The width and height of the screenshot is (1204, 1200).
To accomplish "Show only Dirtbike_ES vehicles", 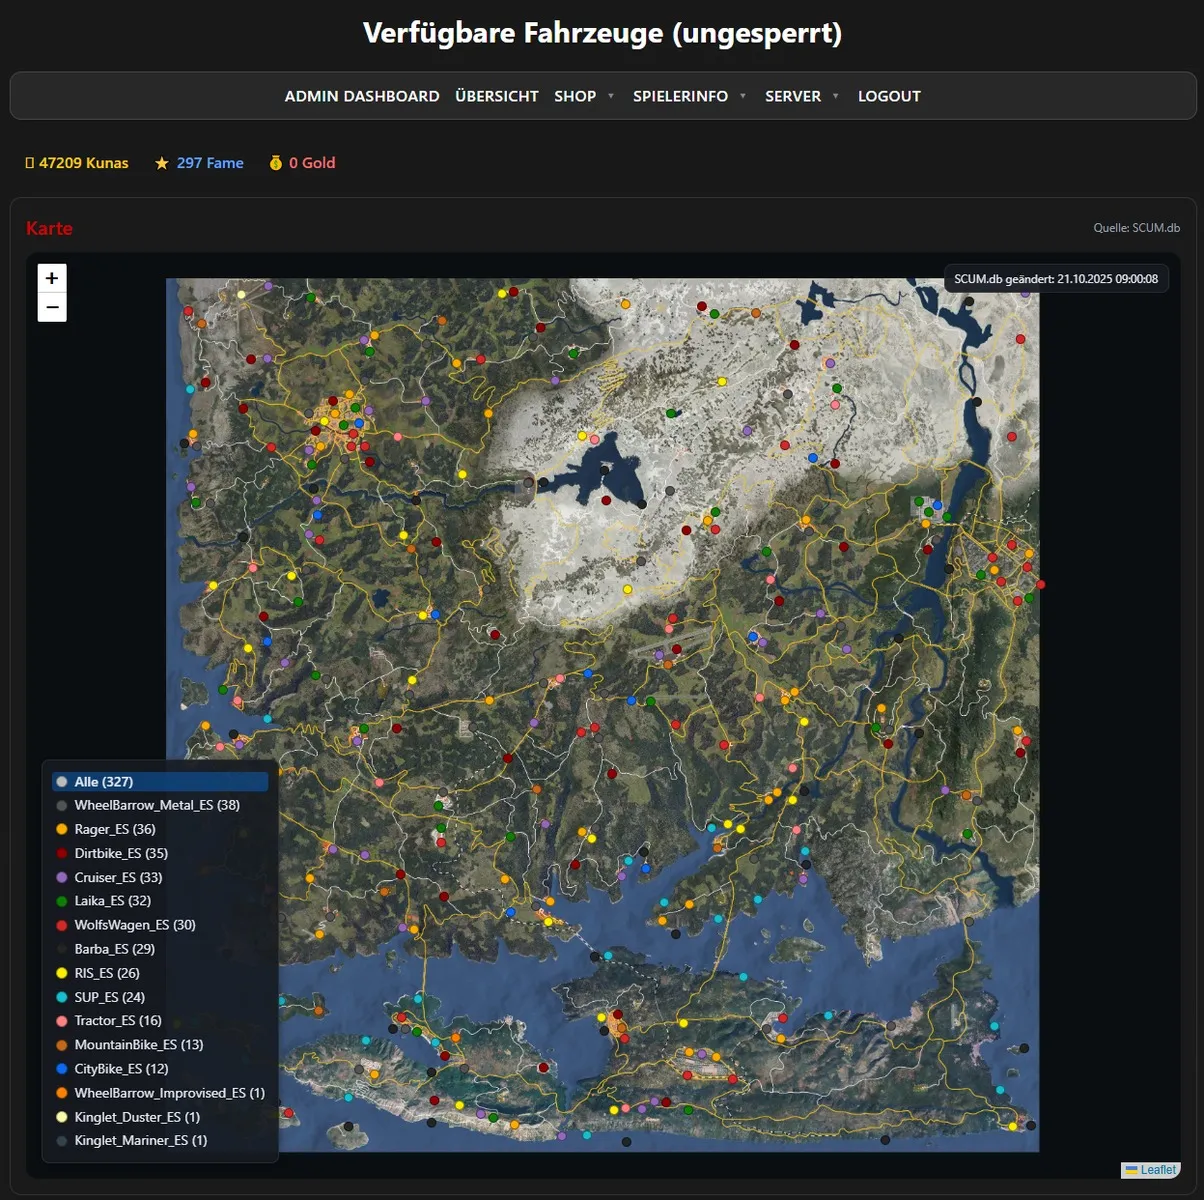I will (121, 853).
